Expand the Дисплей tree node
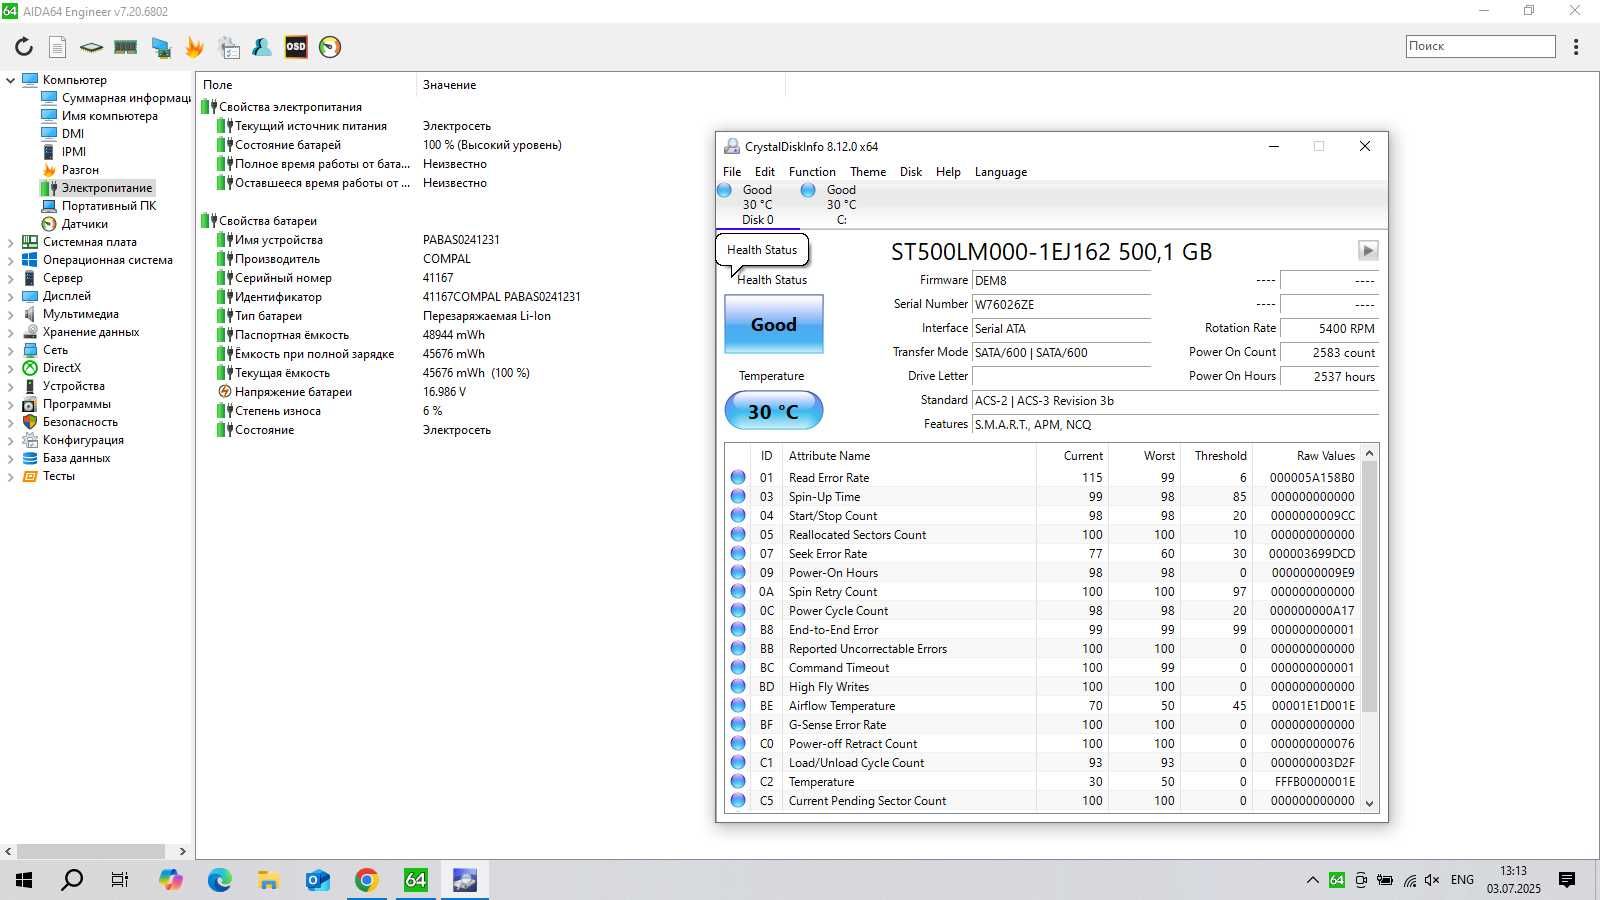The image size is (1600, 900). click(10, 296)
